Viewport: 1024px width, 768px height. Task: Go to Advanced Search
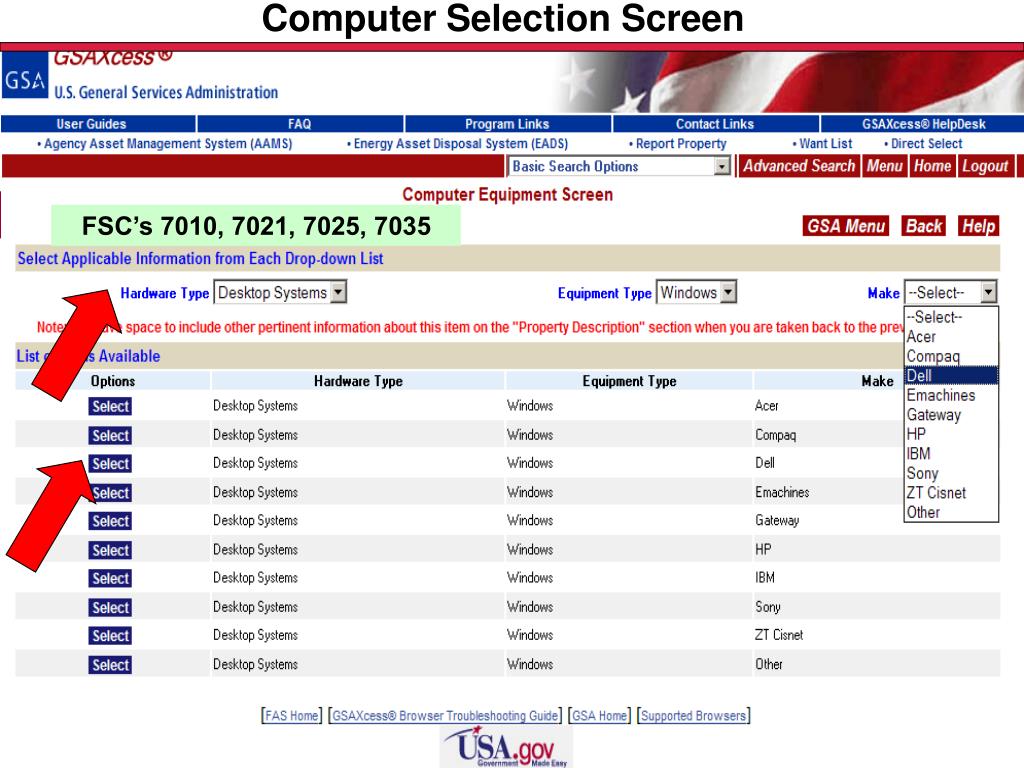click(799, 167)
